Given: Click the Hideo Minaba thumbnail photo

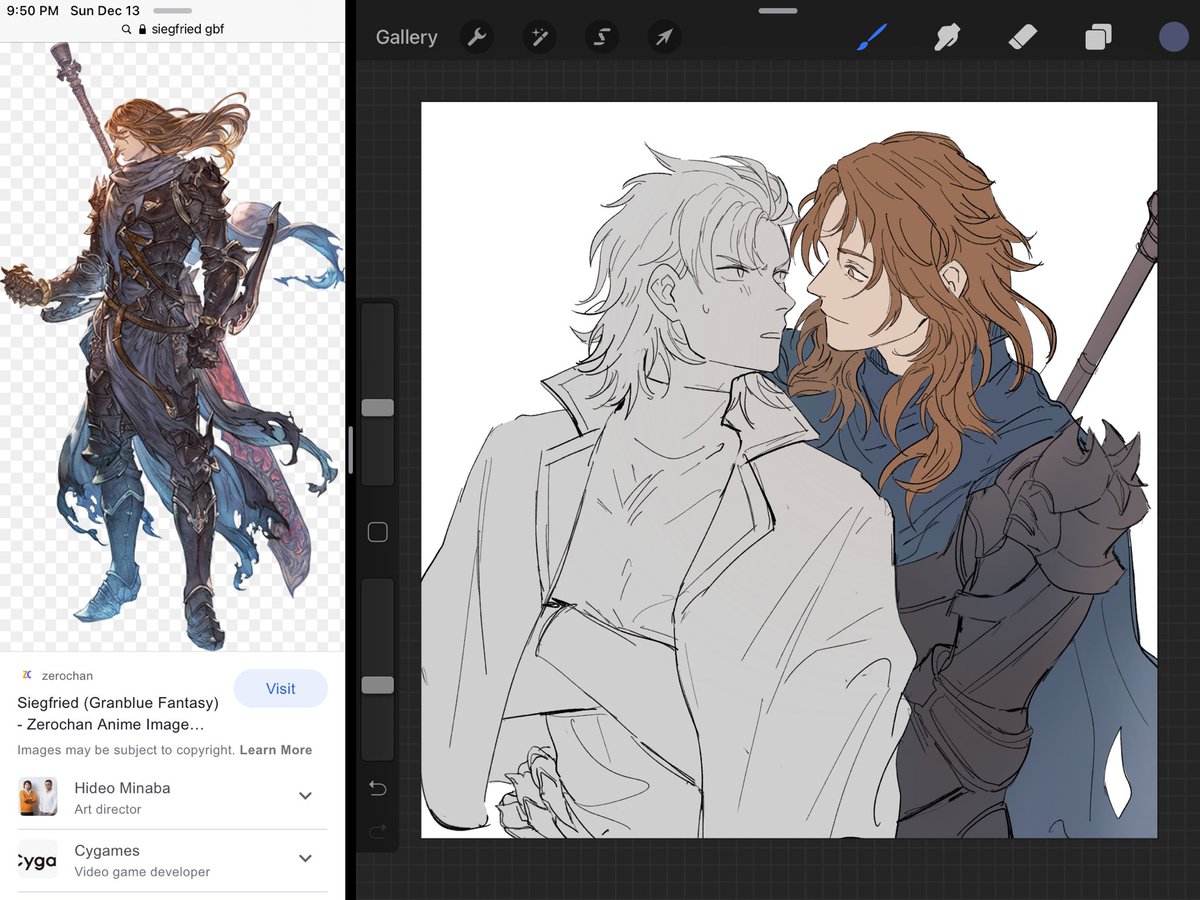Looking at the screenshot, I should point(37,797).
